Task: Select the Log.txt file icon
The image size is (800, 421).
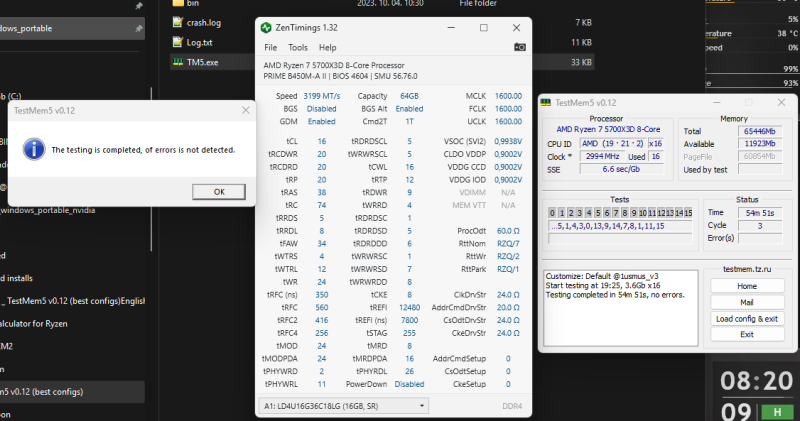Action: pos(178,42)
